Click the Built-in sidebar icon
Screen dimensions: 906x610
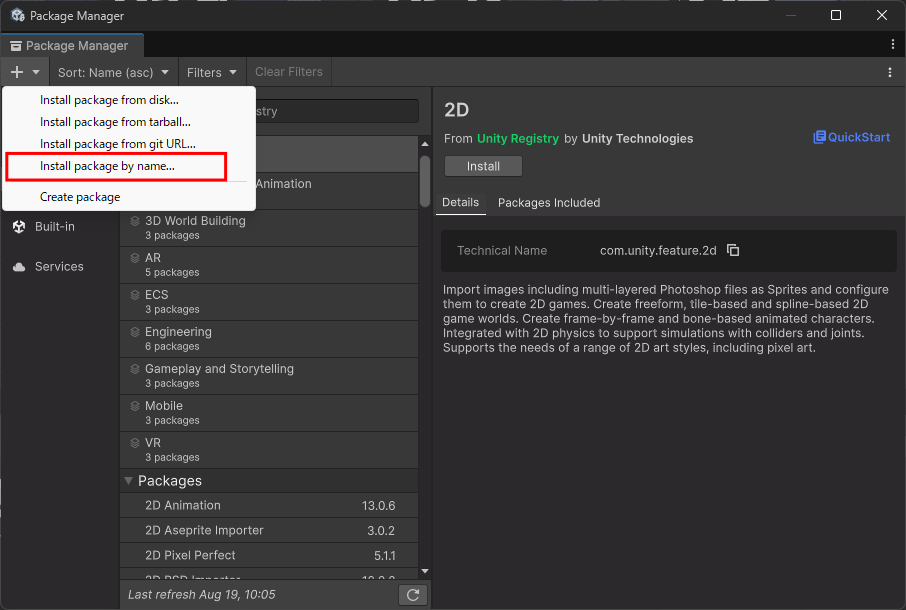19,226
